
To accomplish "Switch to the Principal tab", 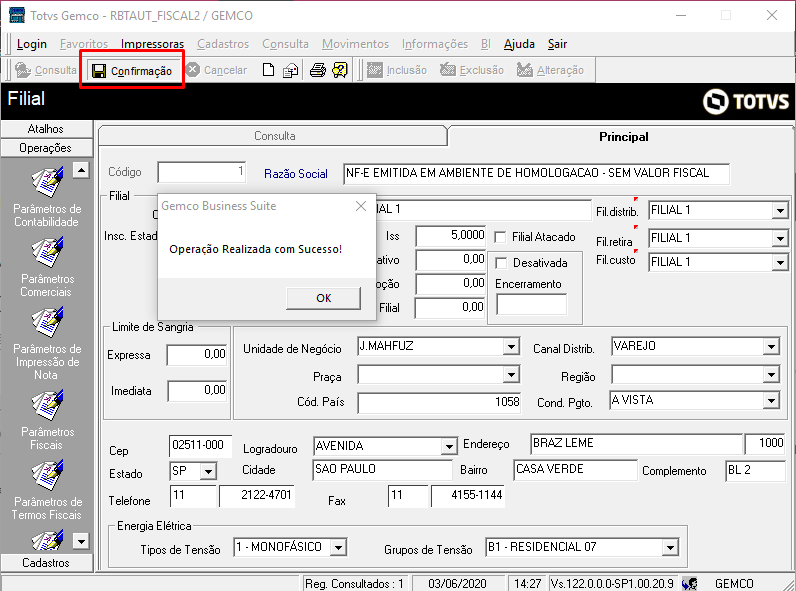I will (623, 137).
